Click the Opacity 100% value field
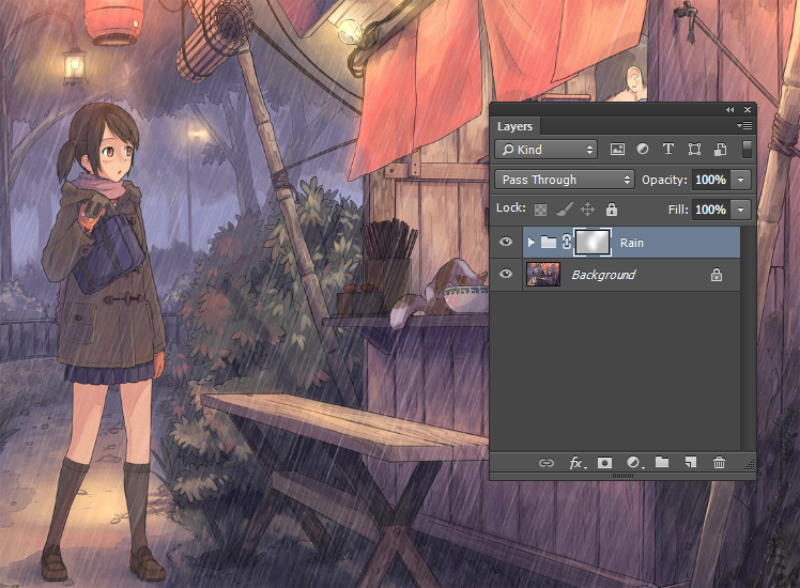This screenshot has width=800, height=588. [710, 180]
